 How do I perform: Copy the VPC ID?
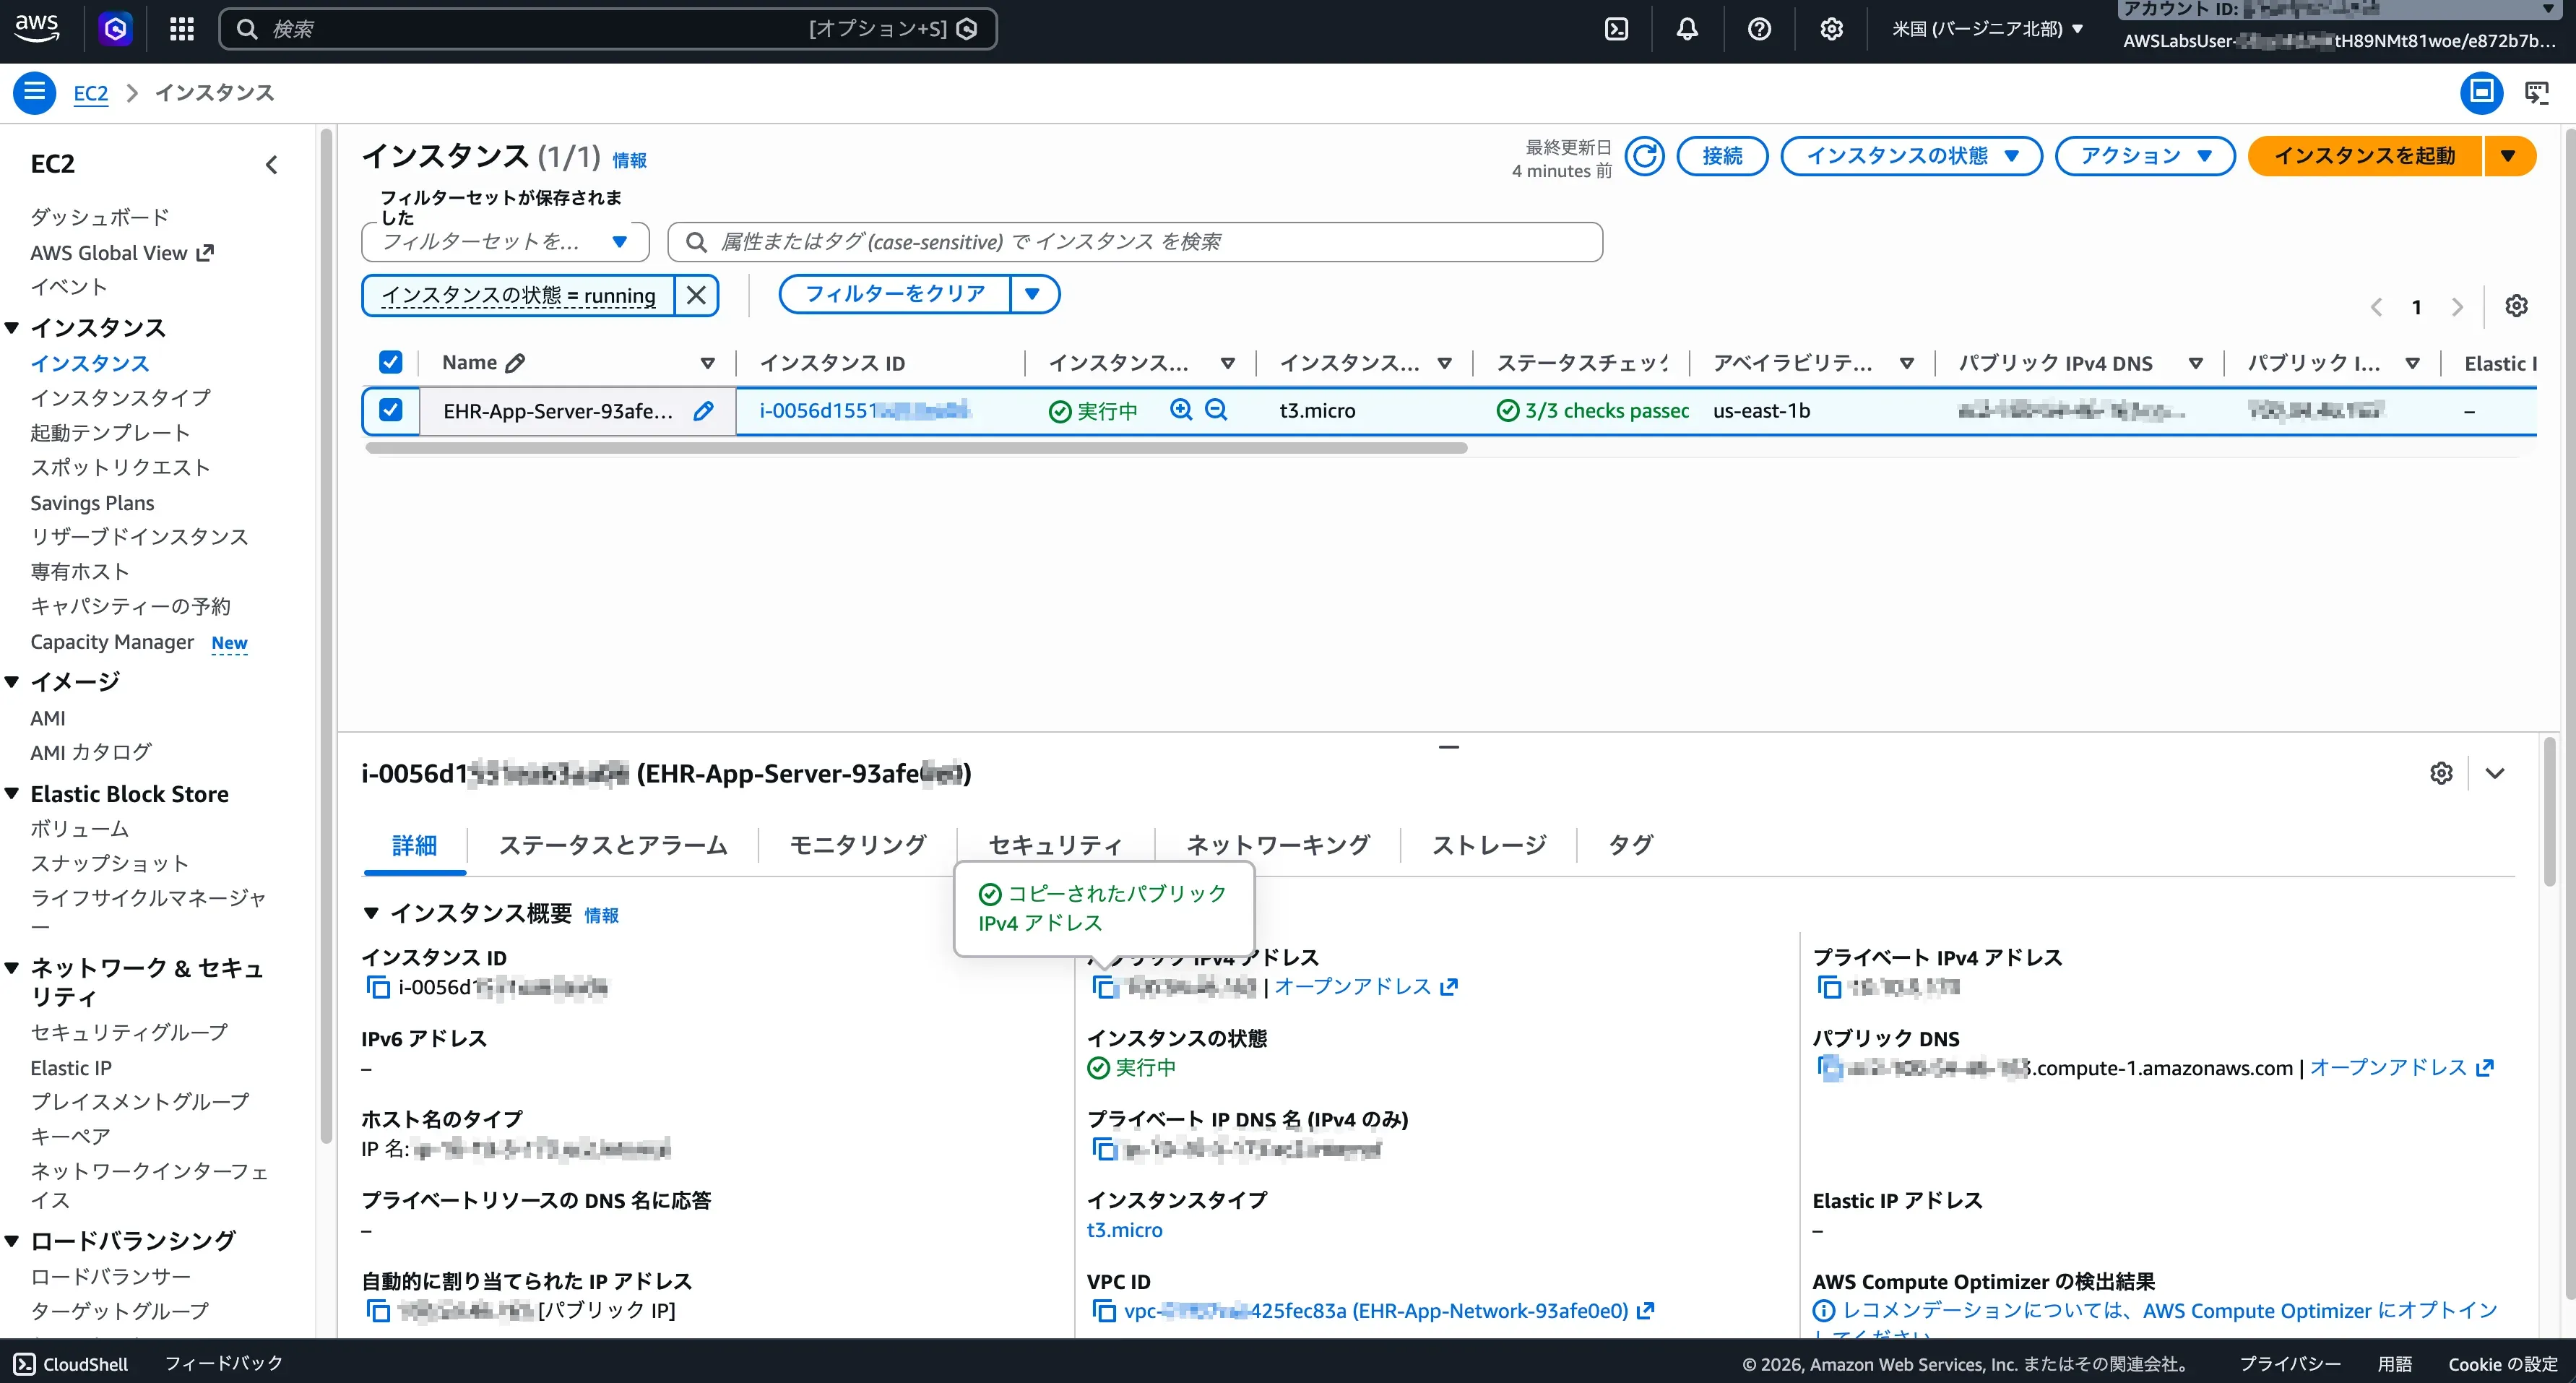(x=1104, y=1310)
